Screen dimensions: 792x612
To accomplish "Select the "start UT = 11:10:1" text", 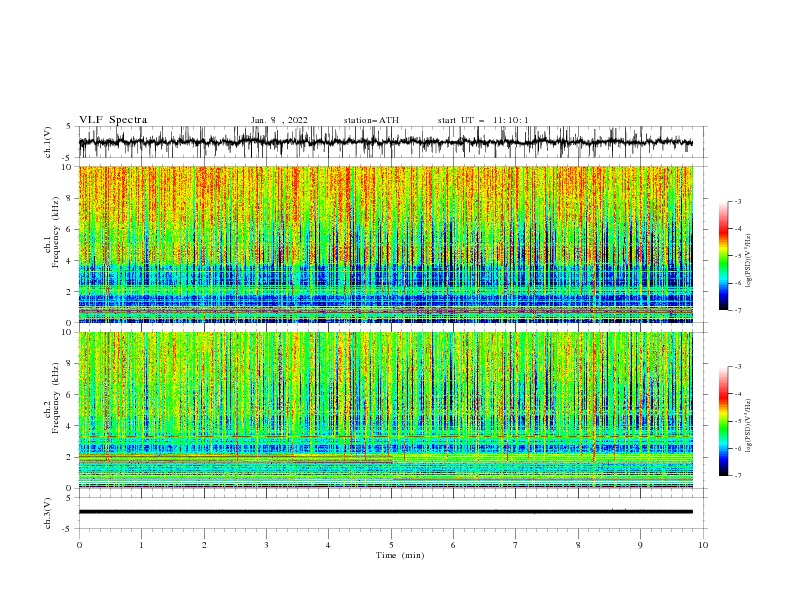I will click(x=483, y=120).
